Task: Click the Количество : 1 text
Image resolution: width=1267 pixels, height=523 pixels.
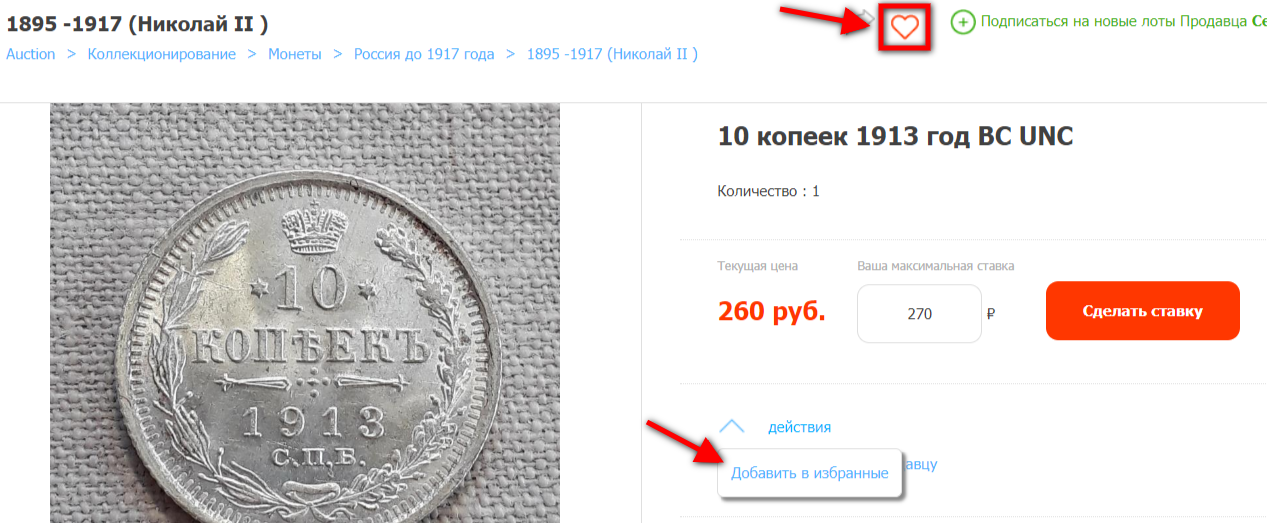Action: point(768,191)
